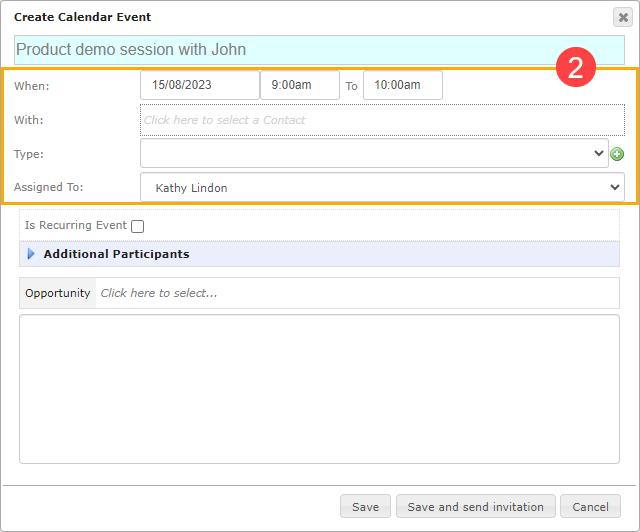
Task: Click the 9:00am start time field
Action: tap(300, 85)
